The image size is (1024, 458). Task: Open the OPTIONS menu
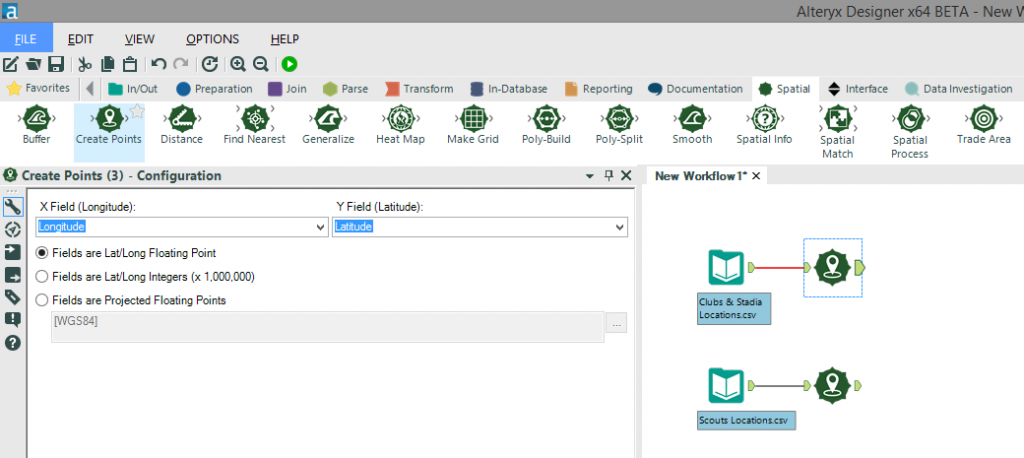(212, 39)
